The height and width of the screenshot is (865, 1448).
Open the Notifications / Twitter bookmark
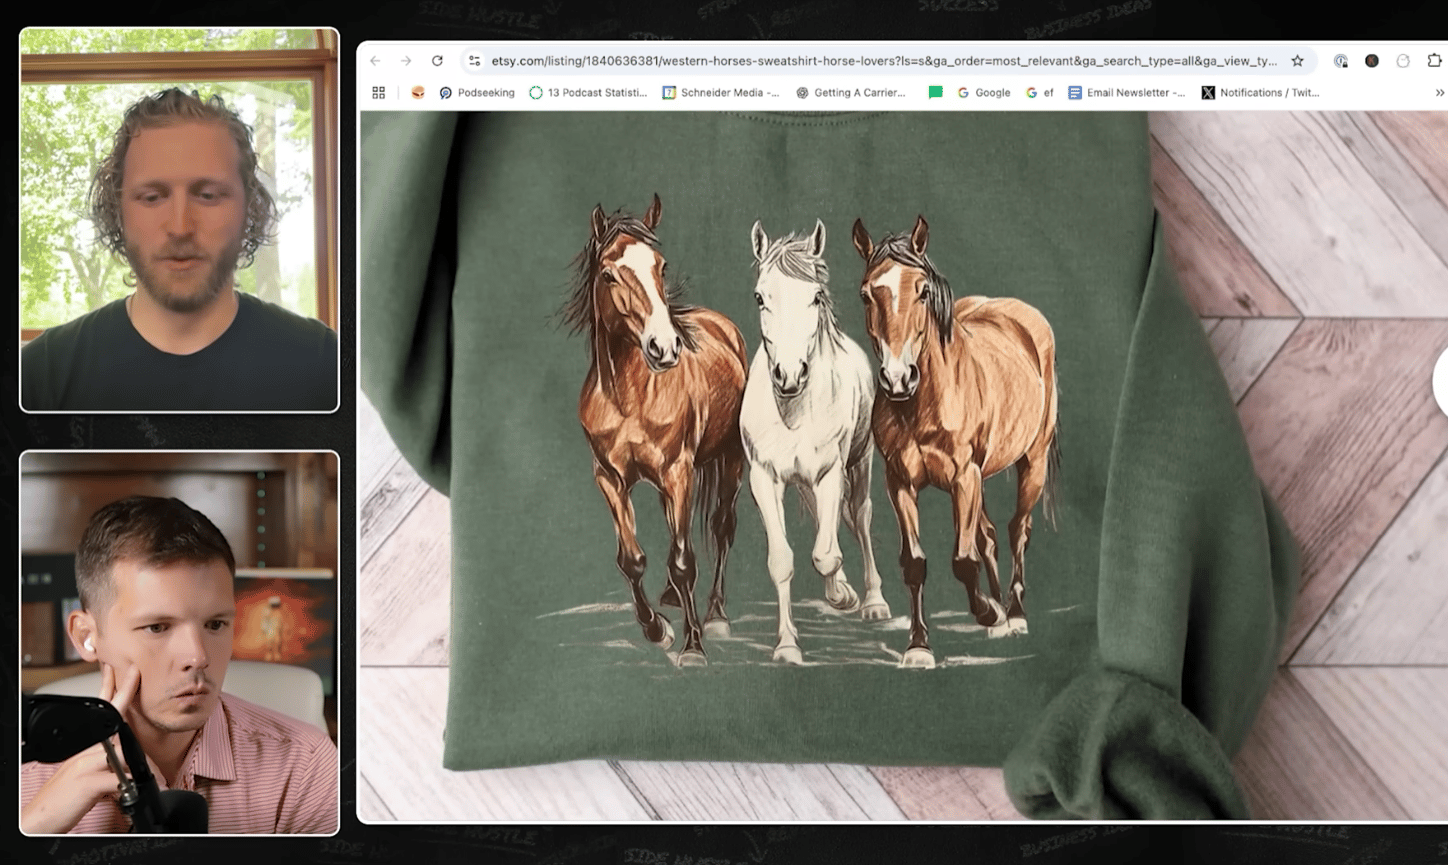click(1260, 93)
